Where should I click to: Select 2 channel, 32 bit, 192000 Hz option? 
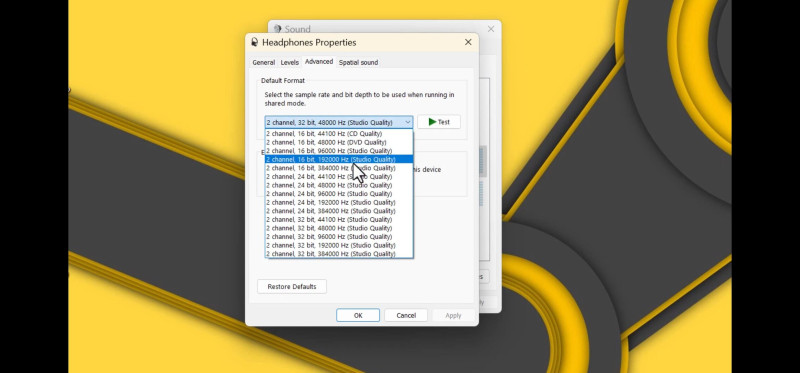click(x=339, y=245)
